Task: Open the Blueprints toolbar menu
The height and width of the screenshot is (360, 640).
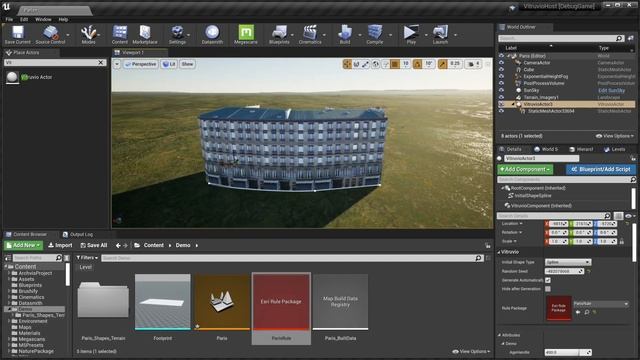Action: point(279,34)
